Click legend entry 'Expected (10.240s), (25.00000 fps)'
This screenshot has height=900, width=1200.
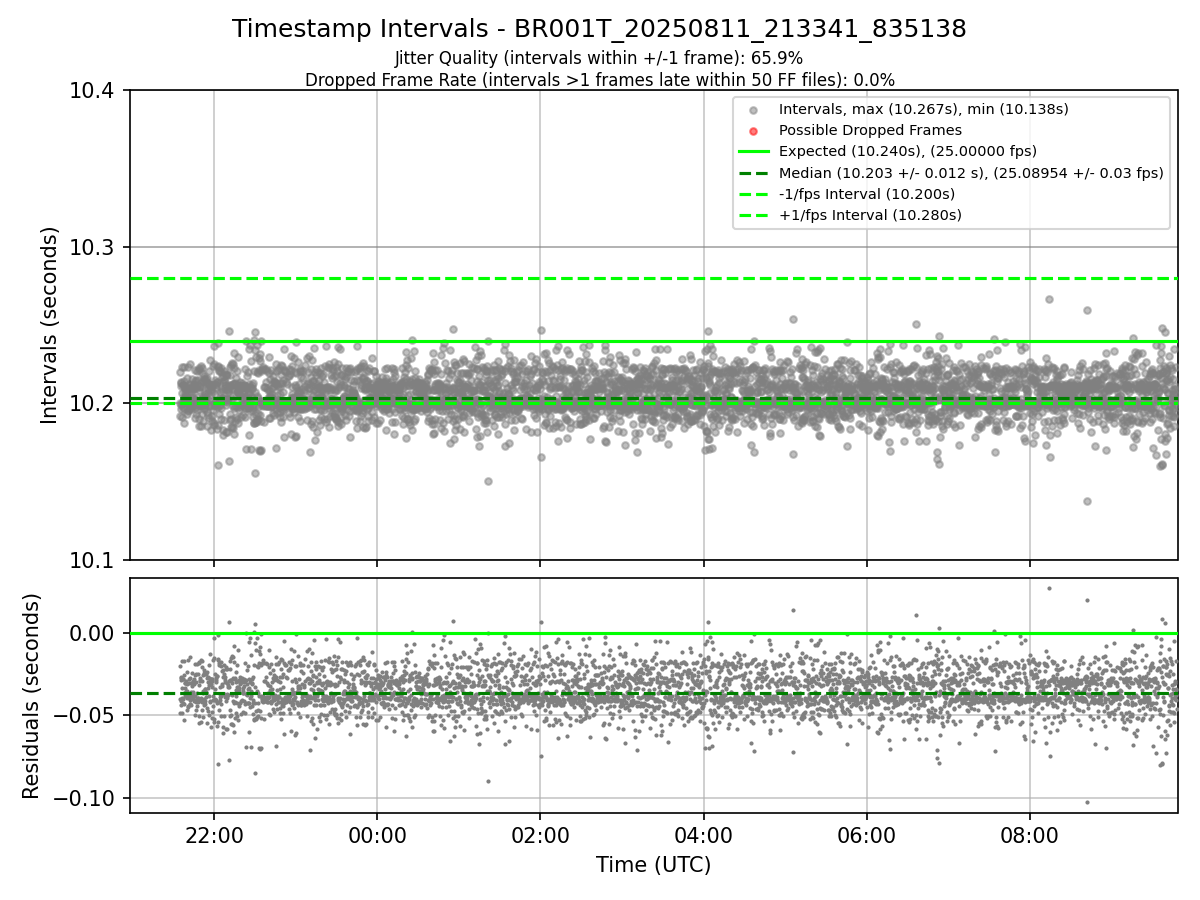coord(907,151)
